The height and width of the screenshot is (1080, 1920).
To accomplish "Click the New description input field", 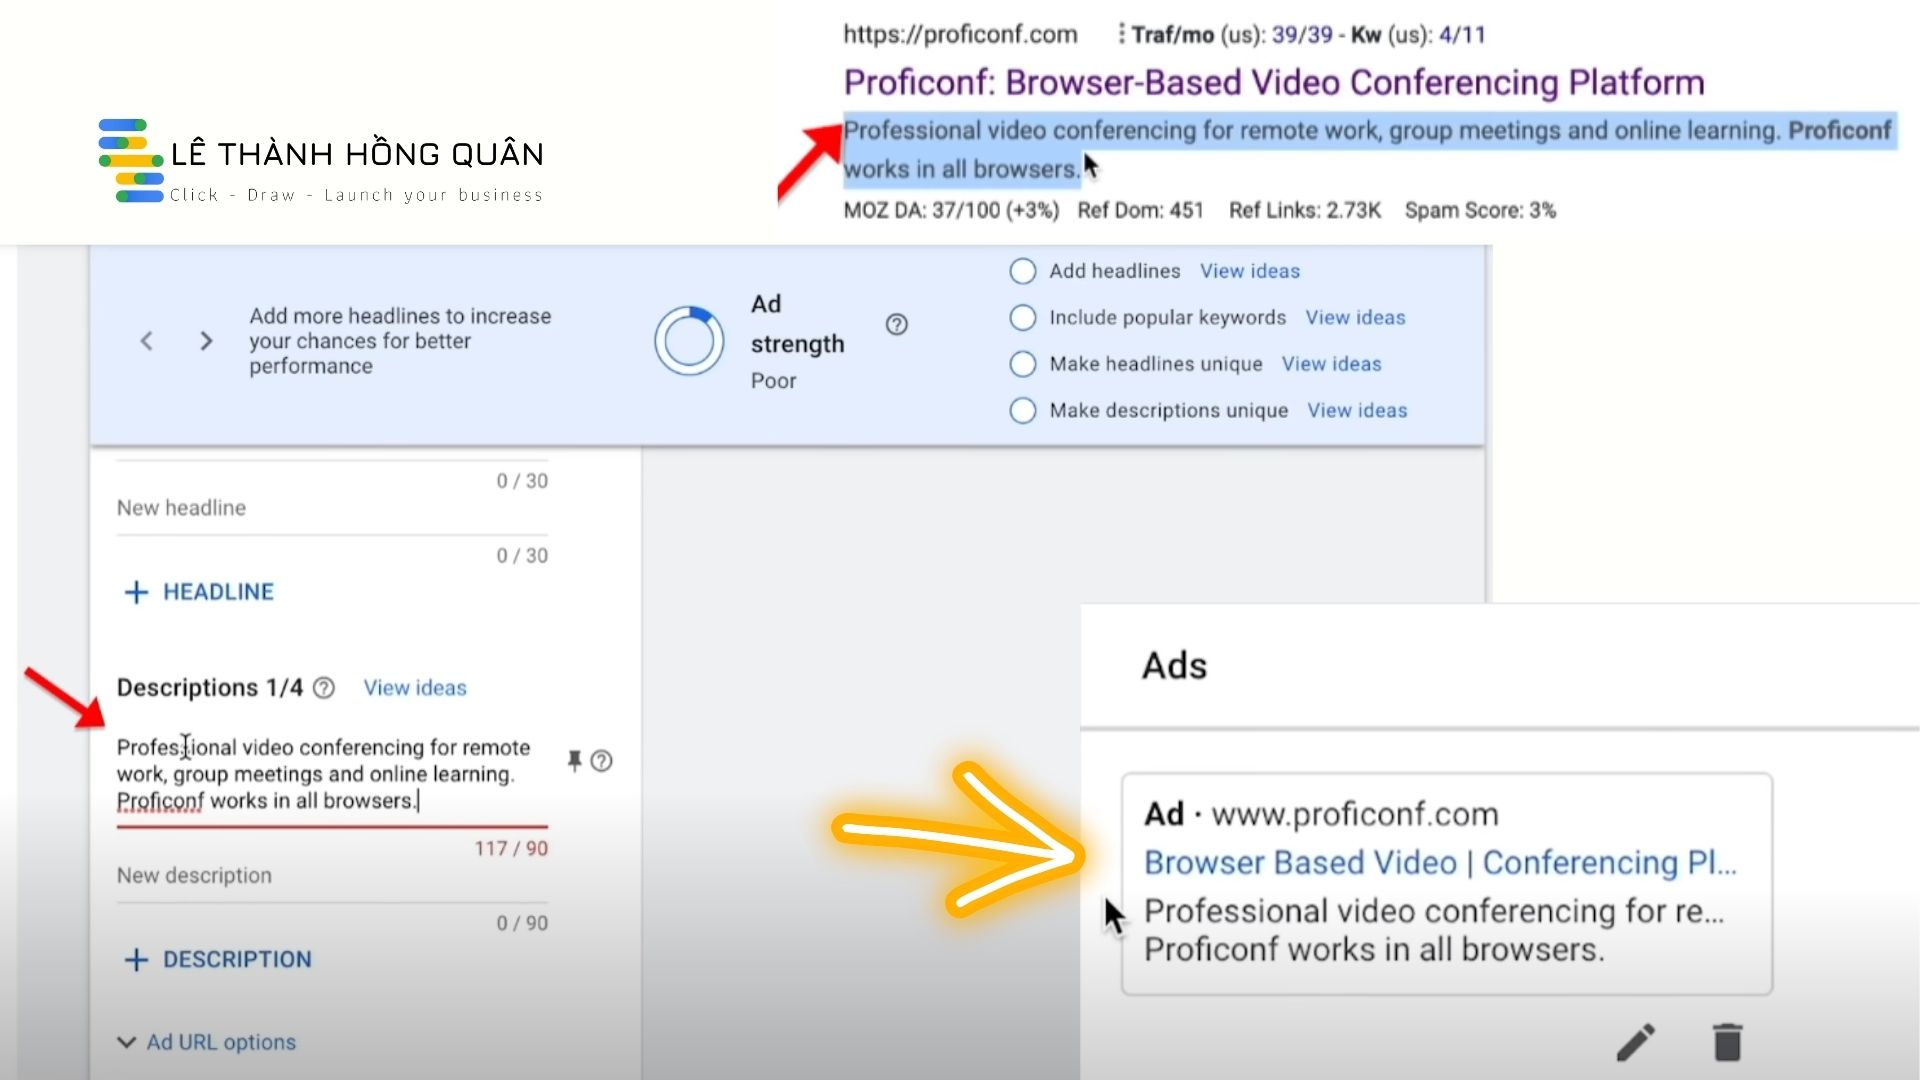I will coord(330,876).
